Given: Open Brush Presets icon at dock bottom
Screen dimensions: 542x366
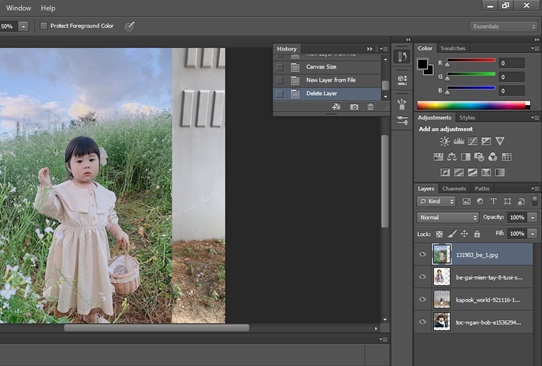Looking at the screenshot, I should [402, 120].
